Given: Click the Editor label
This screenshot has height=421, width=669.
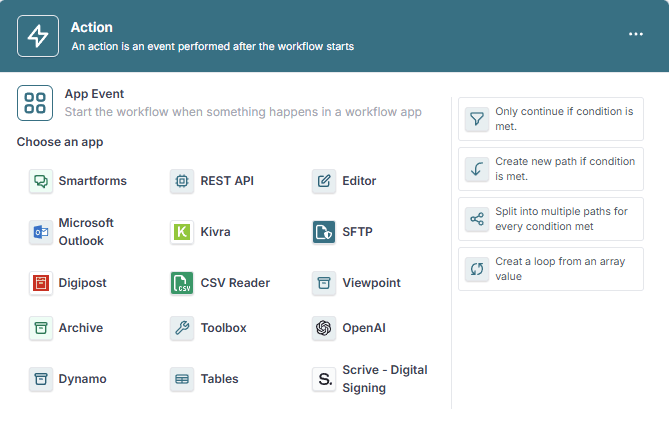Looking at the screenshot, I should [x=359, y=181].
